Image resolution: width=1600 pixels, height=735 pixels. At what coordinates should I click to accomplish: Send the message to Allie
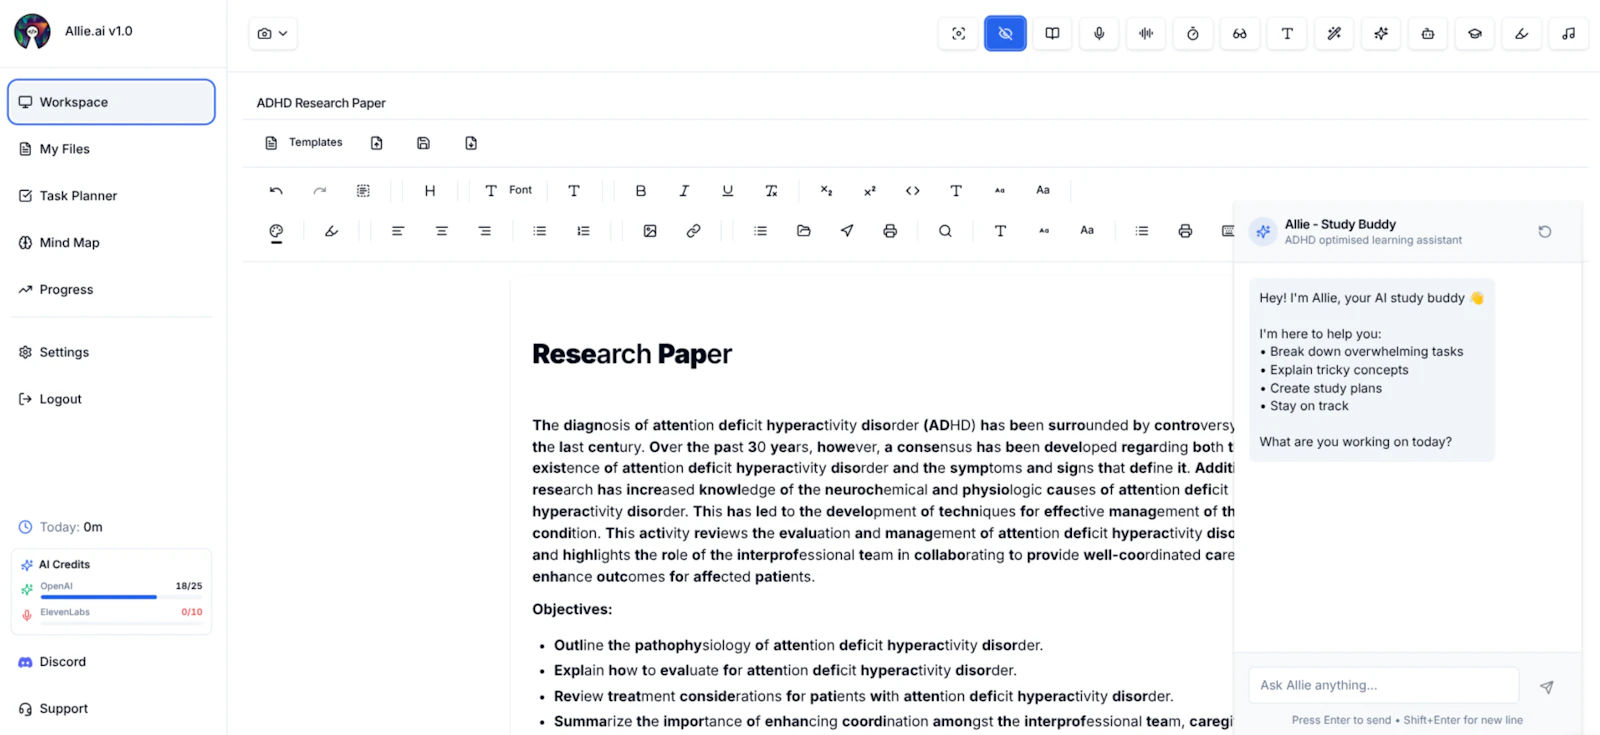1547,687
